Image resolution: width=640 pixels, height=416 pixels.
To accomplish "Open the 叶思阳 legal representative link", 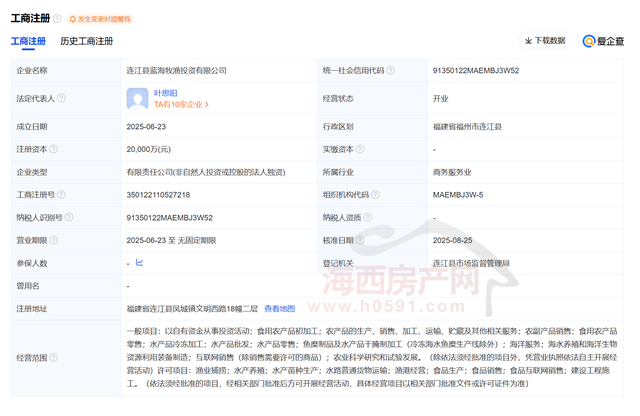I will (164, 92).
